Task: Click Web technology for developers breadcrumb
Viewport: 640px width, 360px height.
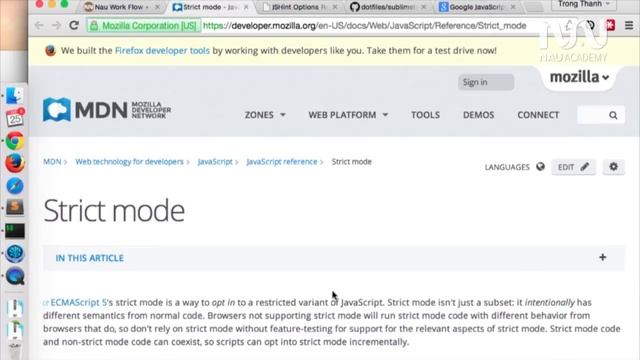Action: 129,162
